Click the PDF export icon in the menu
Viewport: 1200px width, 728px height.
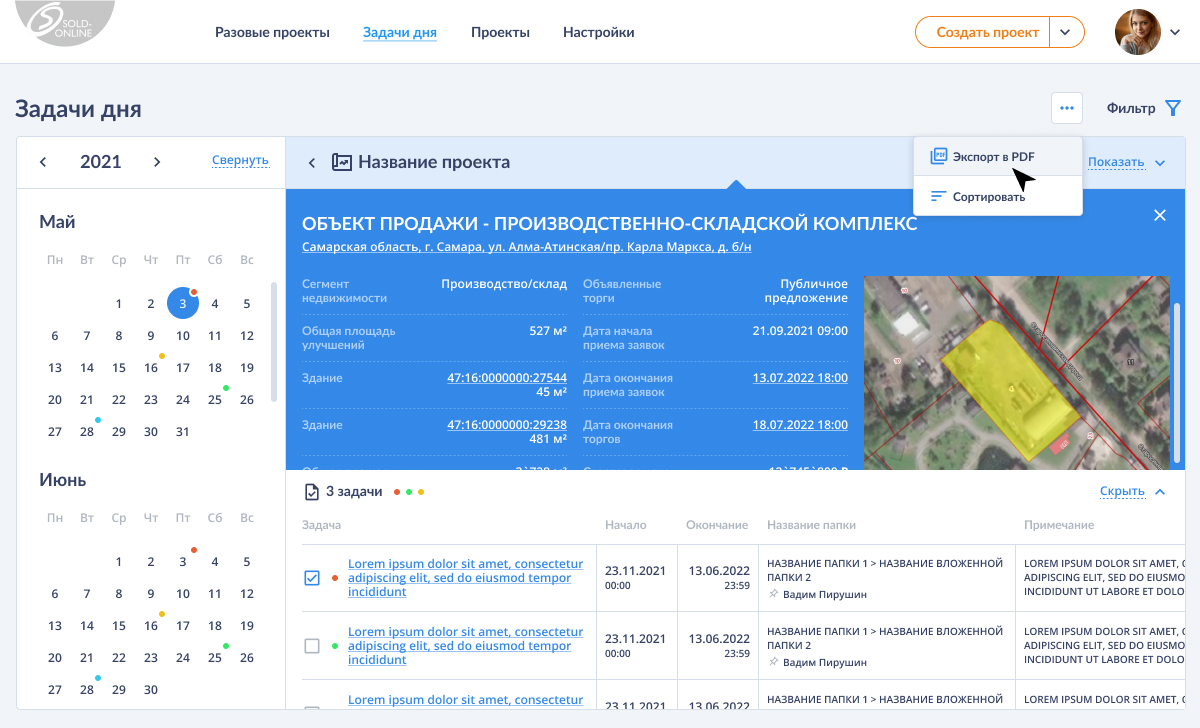(x=938, y=156)
